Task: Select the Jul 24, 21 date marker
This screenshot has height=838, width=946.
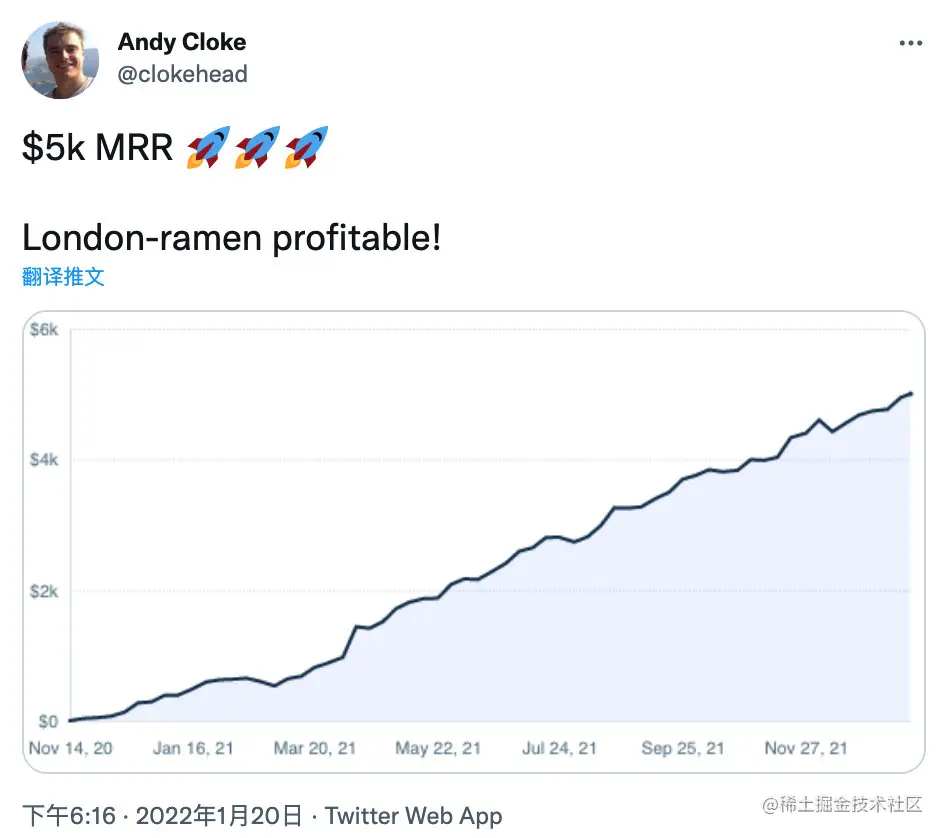Action: [559, 748]
